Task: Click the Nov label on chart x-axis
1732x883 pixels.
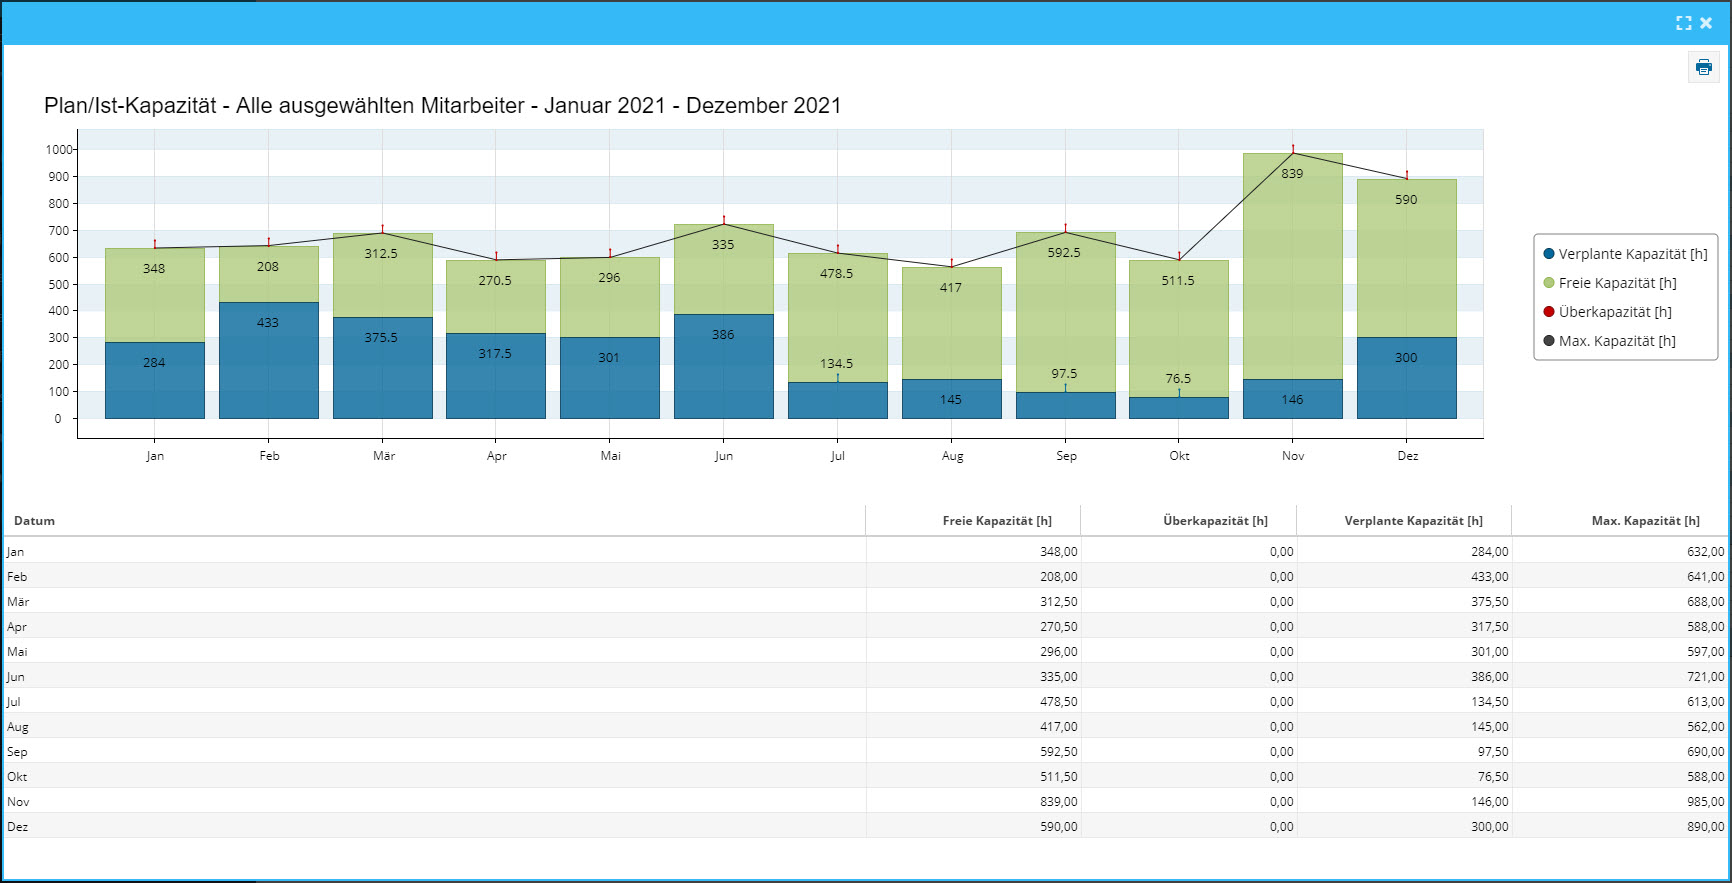Action: [1293, 456]
